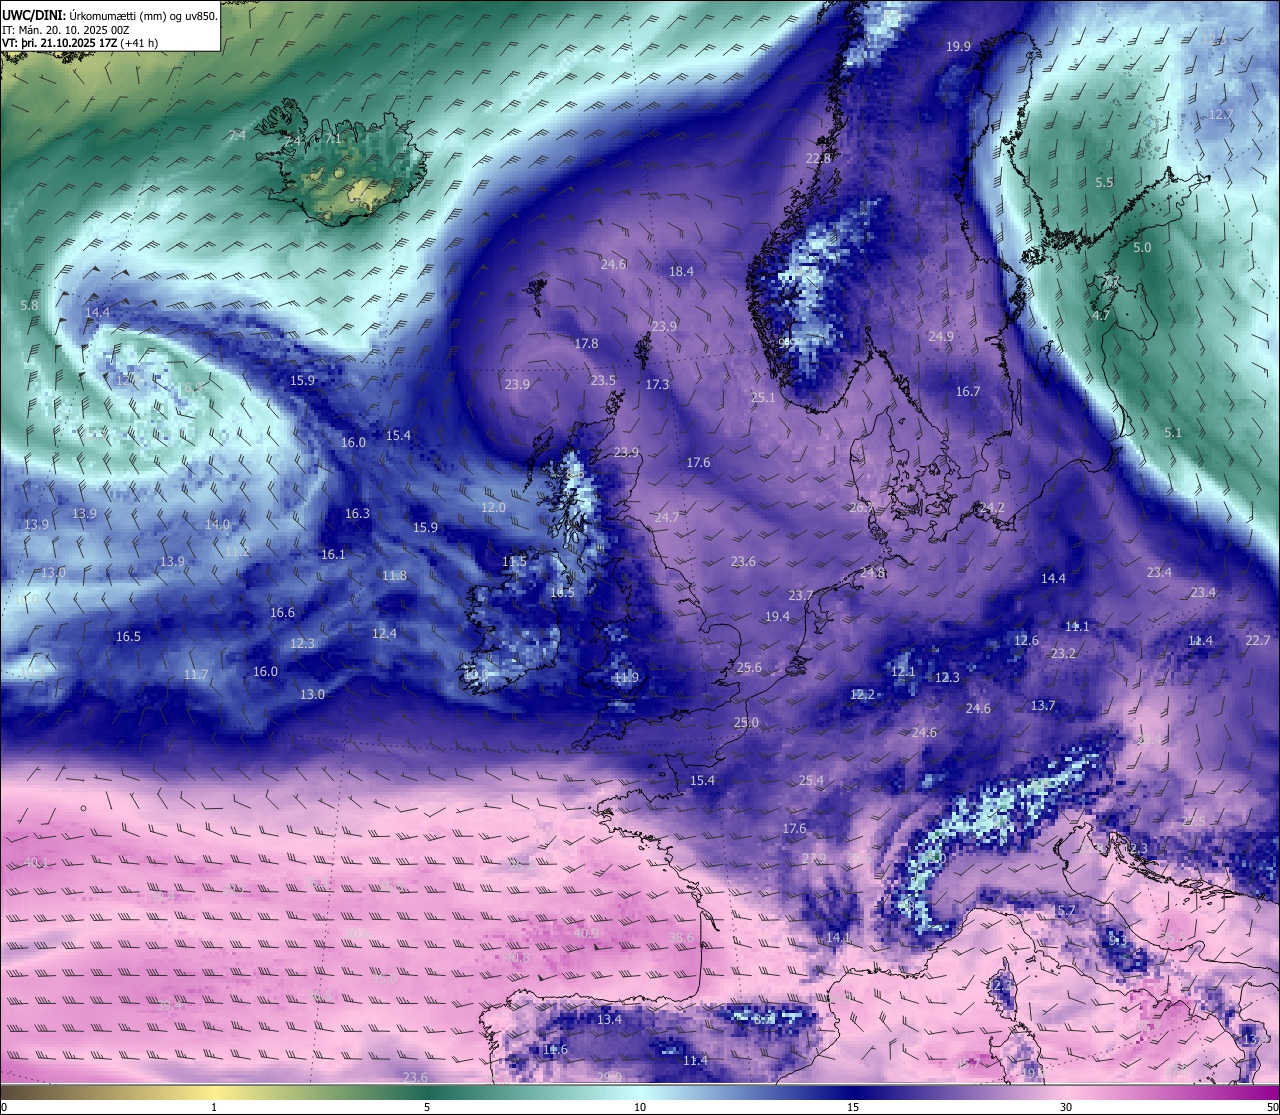This screenshot has width=1280, height=1115.
Task: Click the 15.7 value over northern Italy
Action: coord(1063,910)
